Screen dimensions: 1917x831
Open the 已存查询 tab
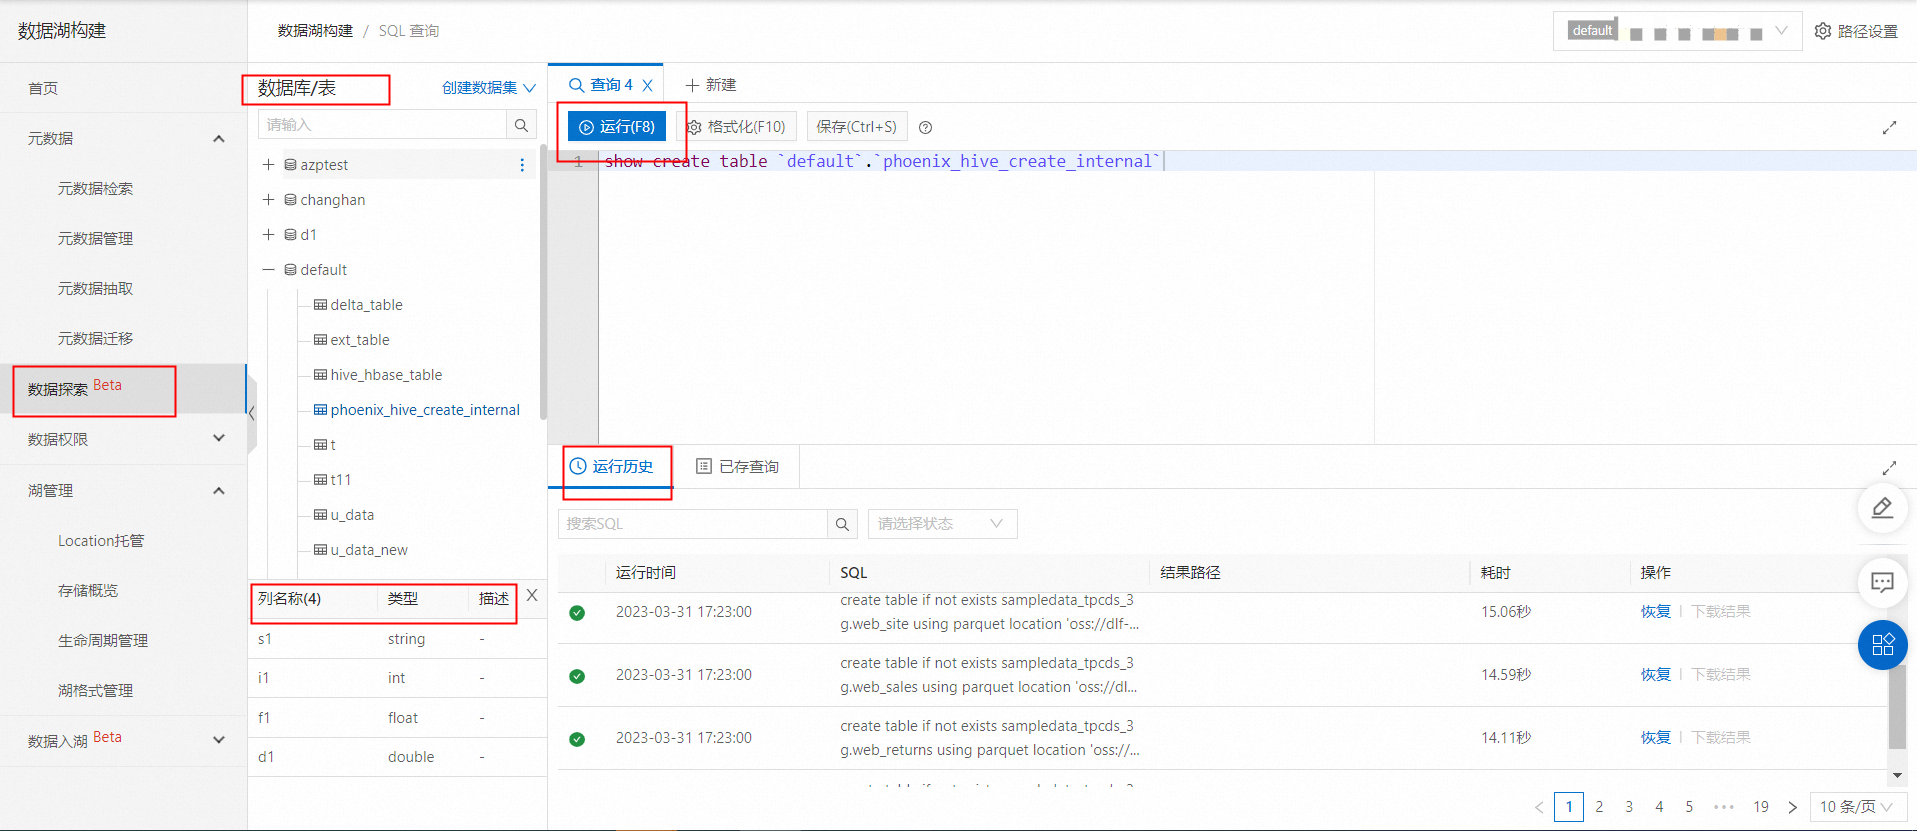pos(737,467)
